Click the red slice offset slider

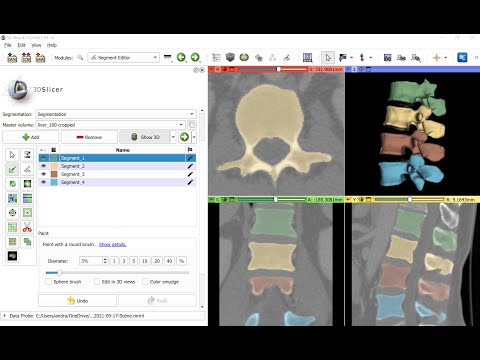point(272,69)
